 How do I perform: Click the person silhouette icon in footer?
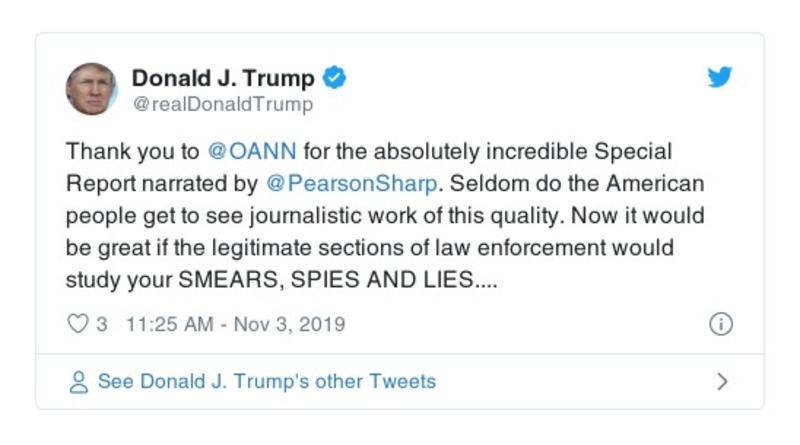pos(78,381)
